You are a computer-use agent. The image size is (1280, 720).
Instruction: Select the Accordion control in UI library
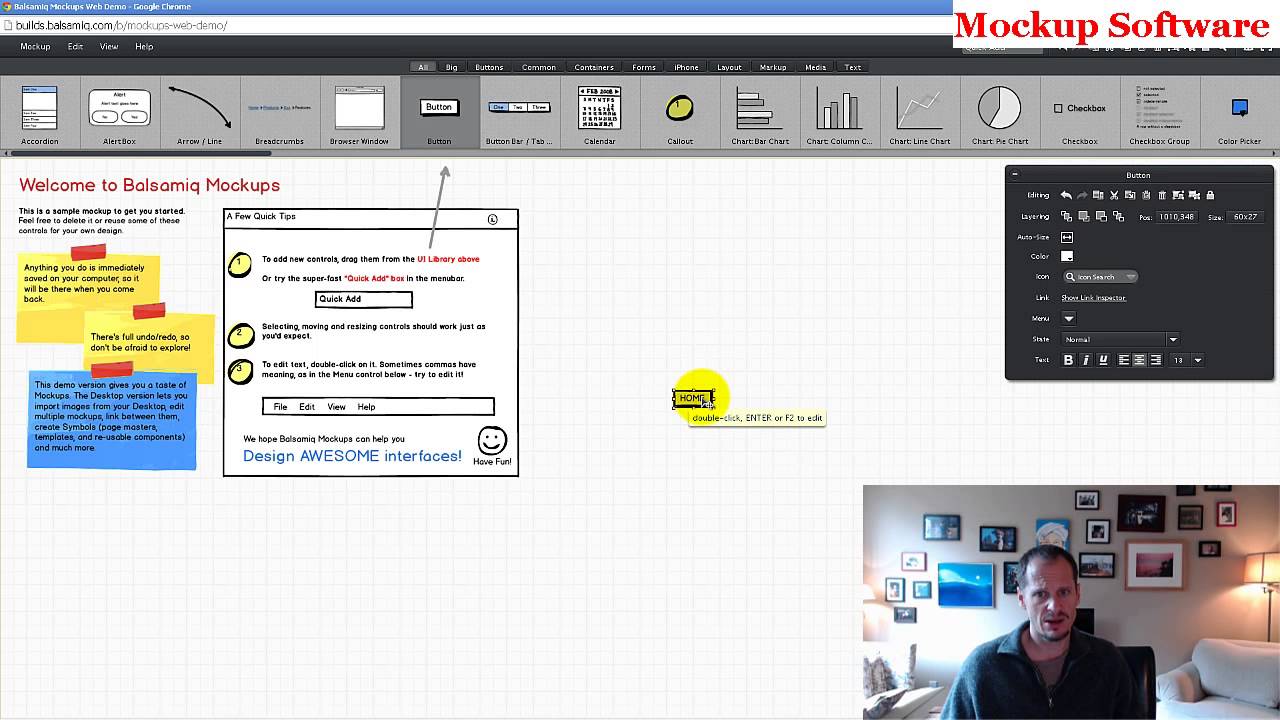tap(40, 115)
